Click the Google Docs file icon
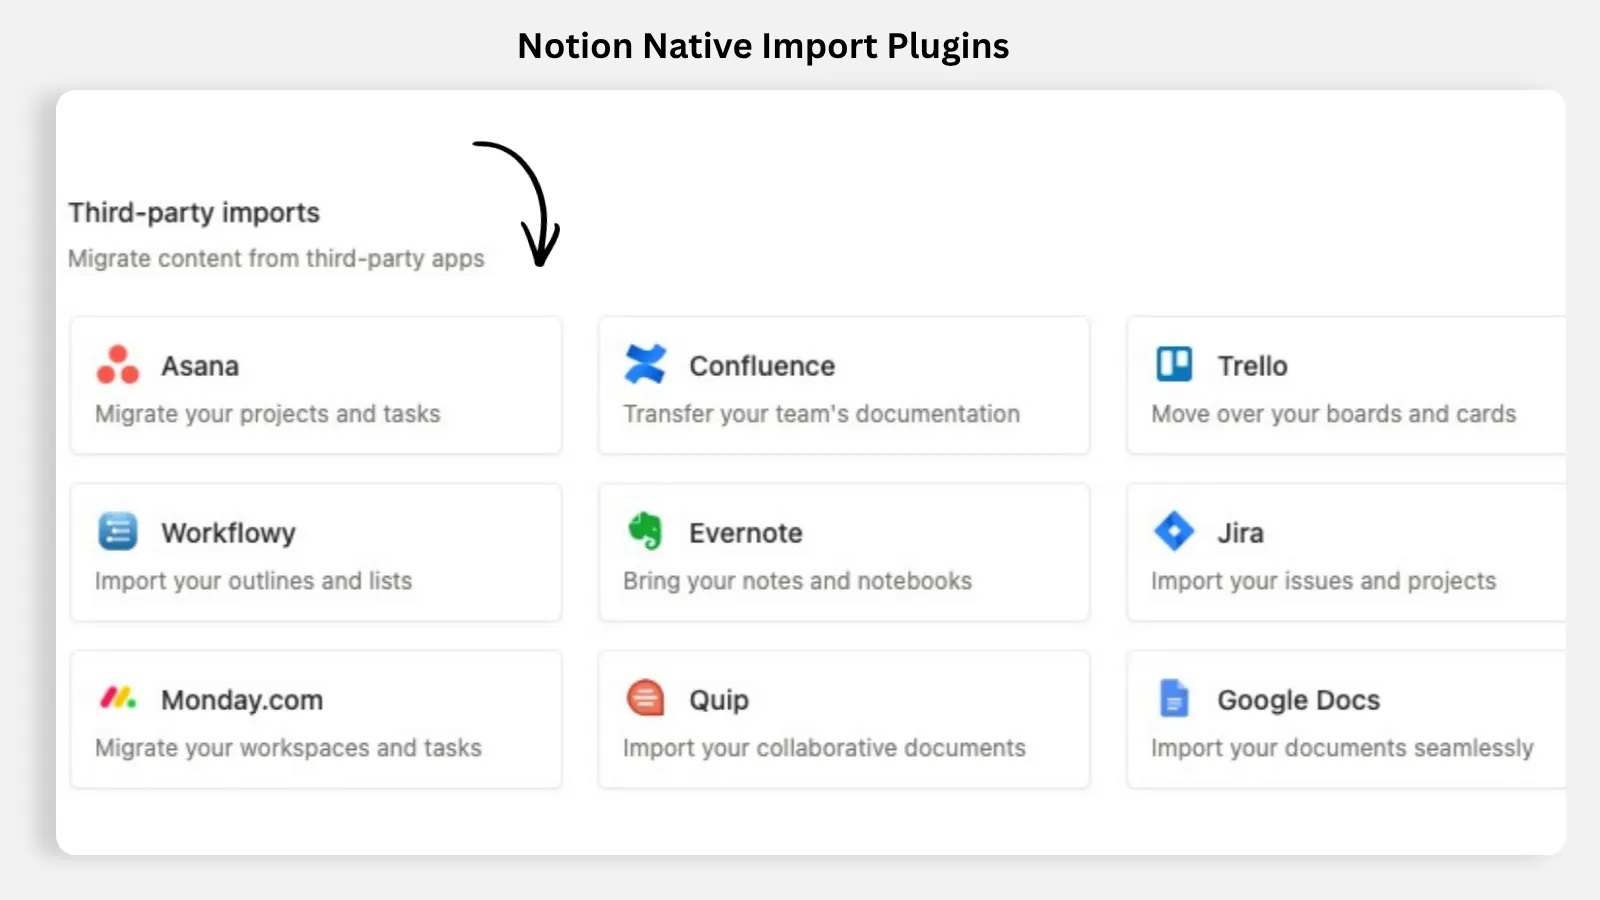Screen dimensions: 1600x900 1174,698
